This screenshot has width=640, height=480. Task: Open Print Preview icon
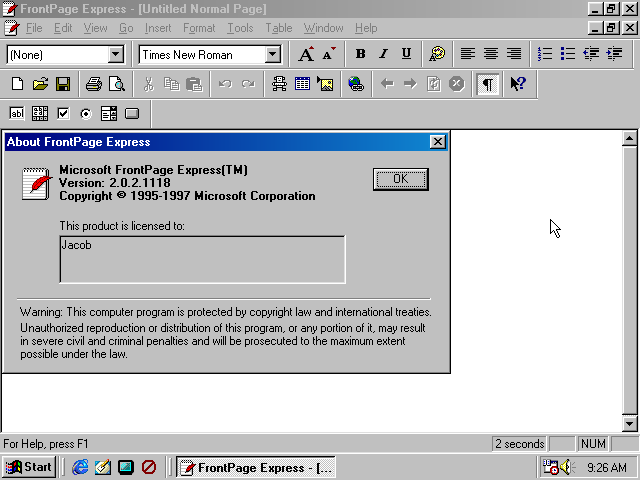pyautogui.click(x=117, y=84)
